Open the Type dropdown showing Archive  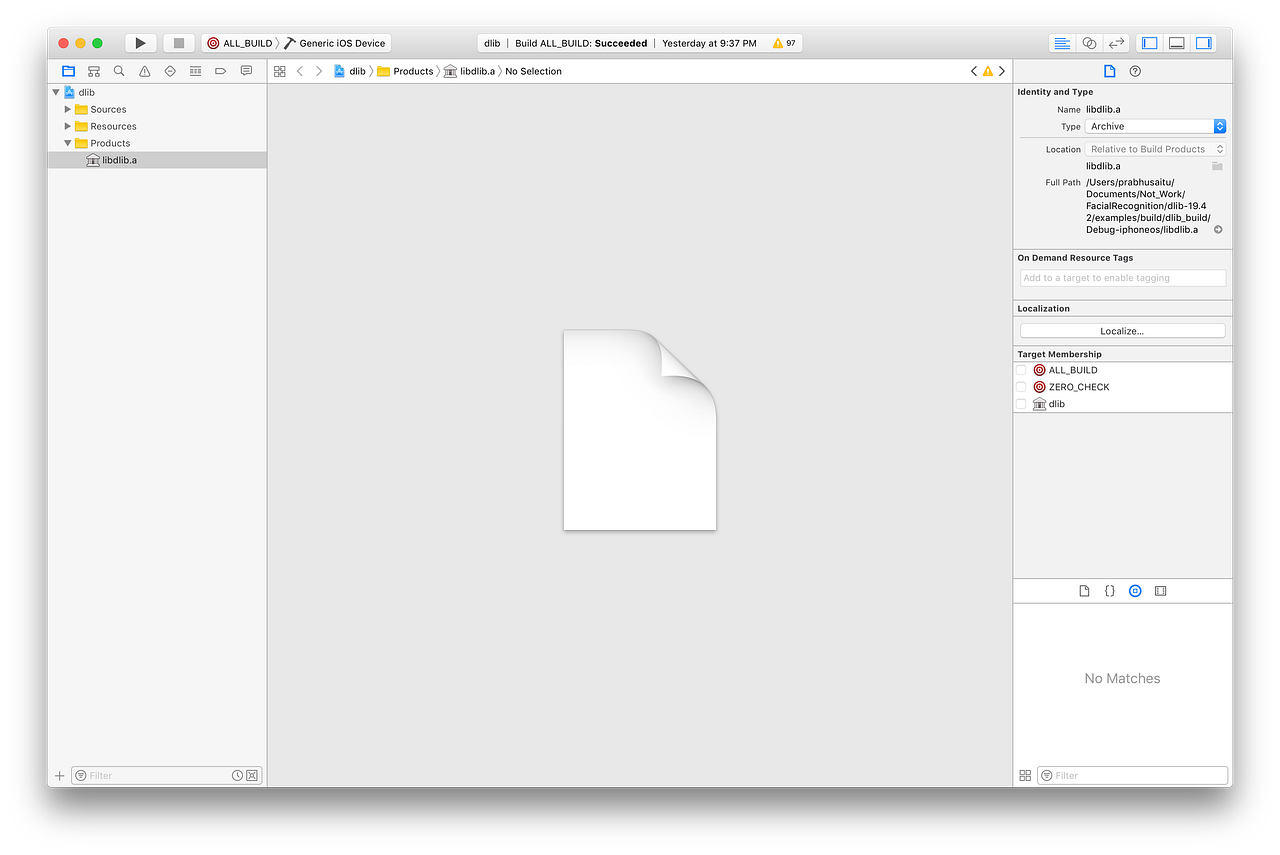1155,126
